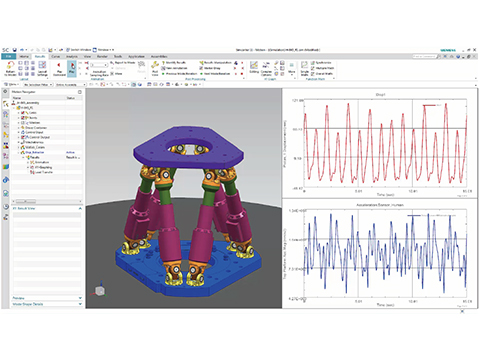Collapse the Results tree node
This screenshot has width=480, height=360.
(23, 157)
